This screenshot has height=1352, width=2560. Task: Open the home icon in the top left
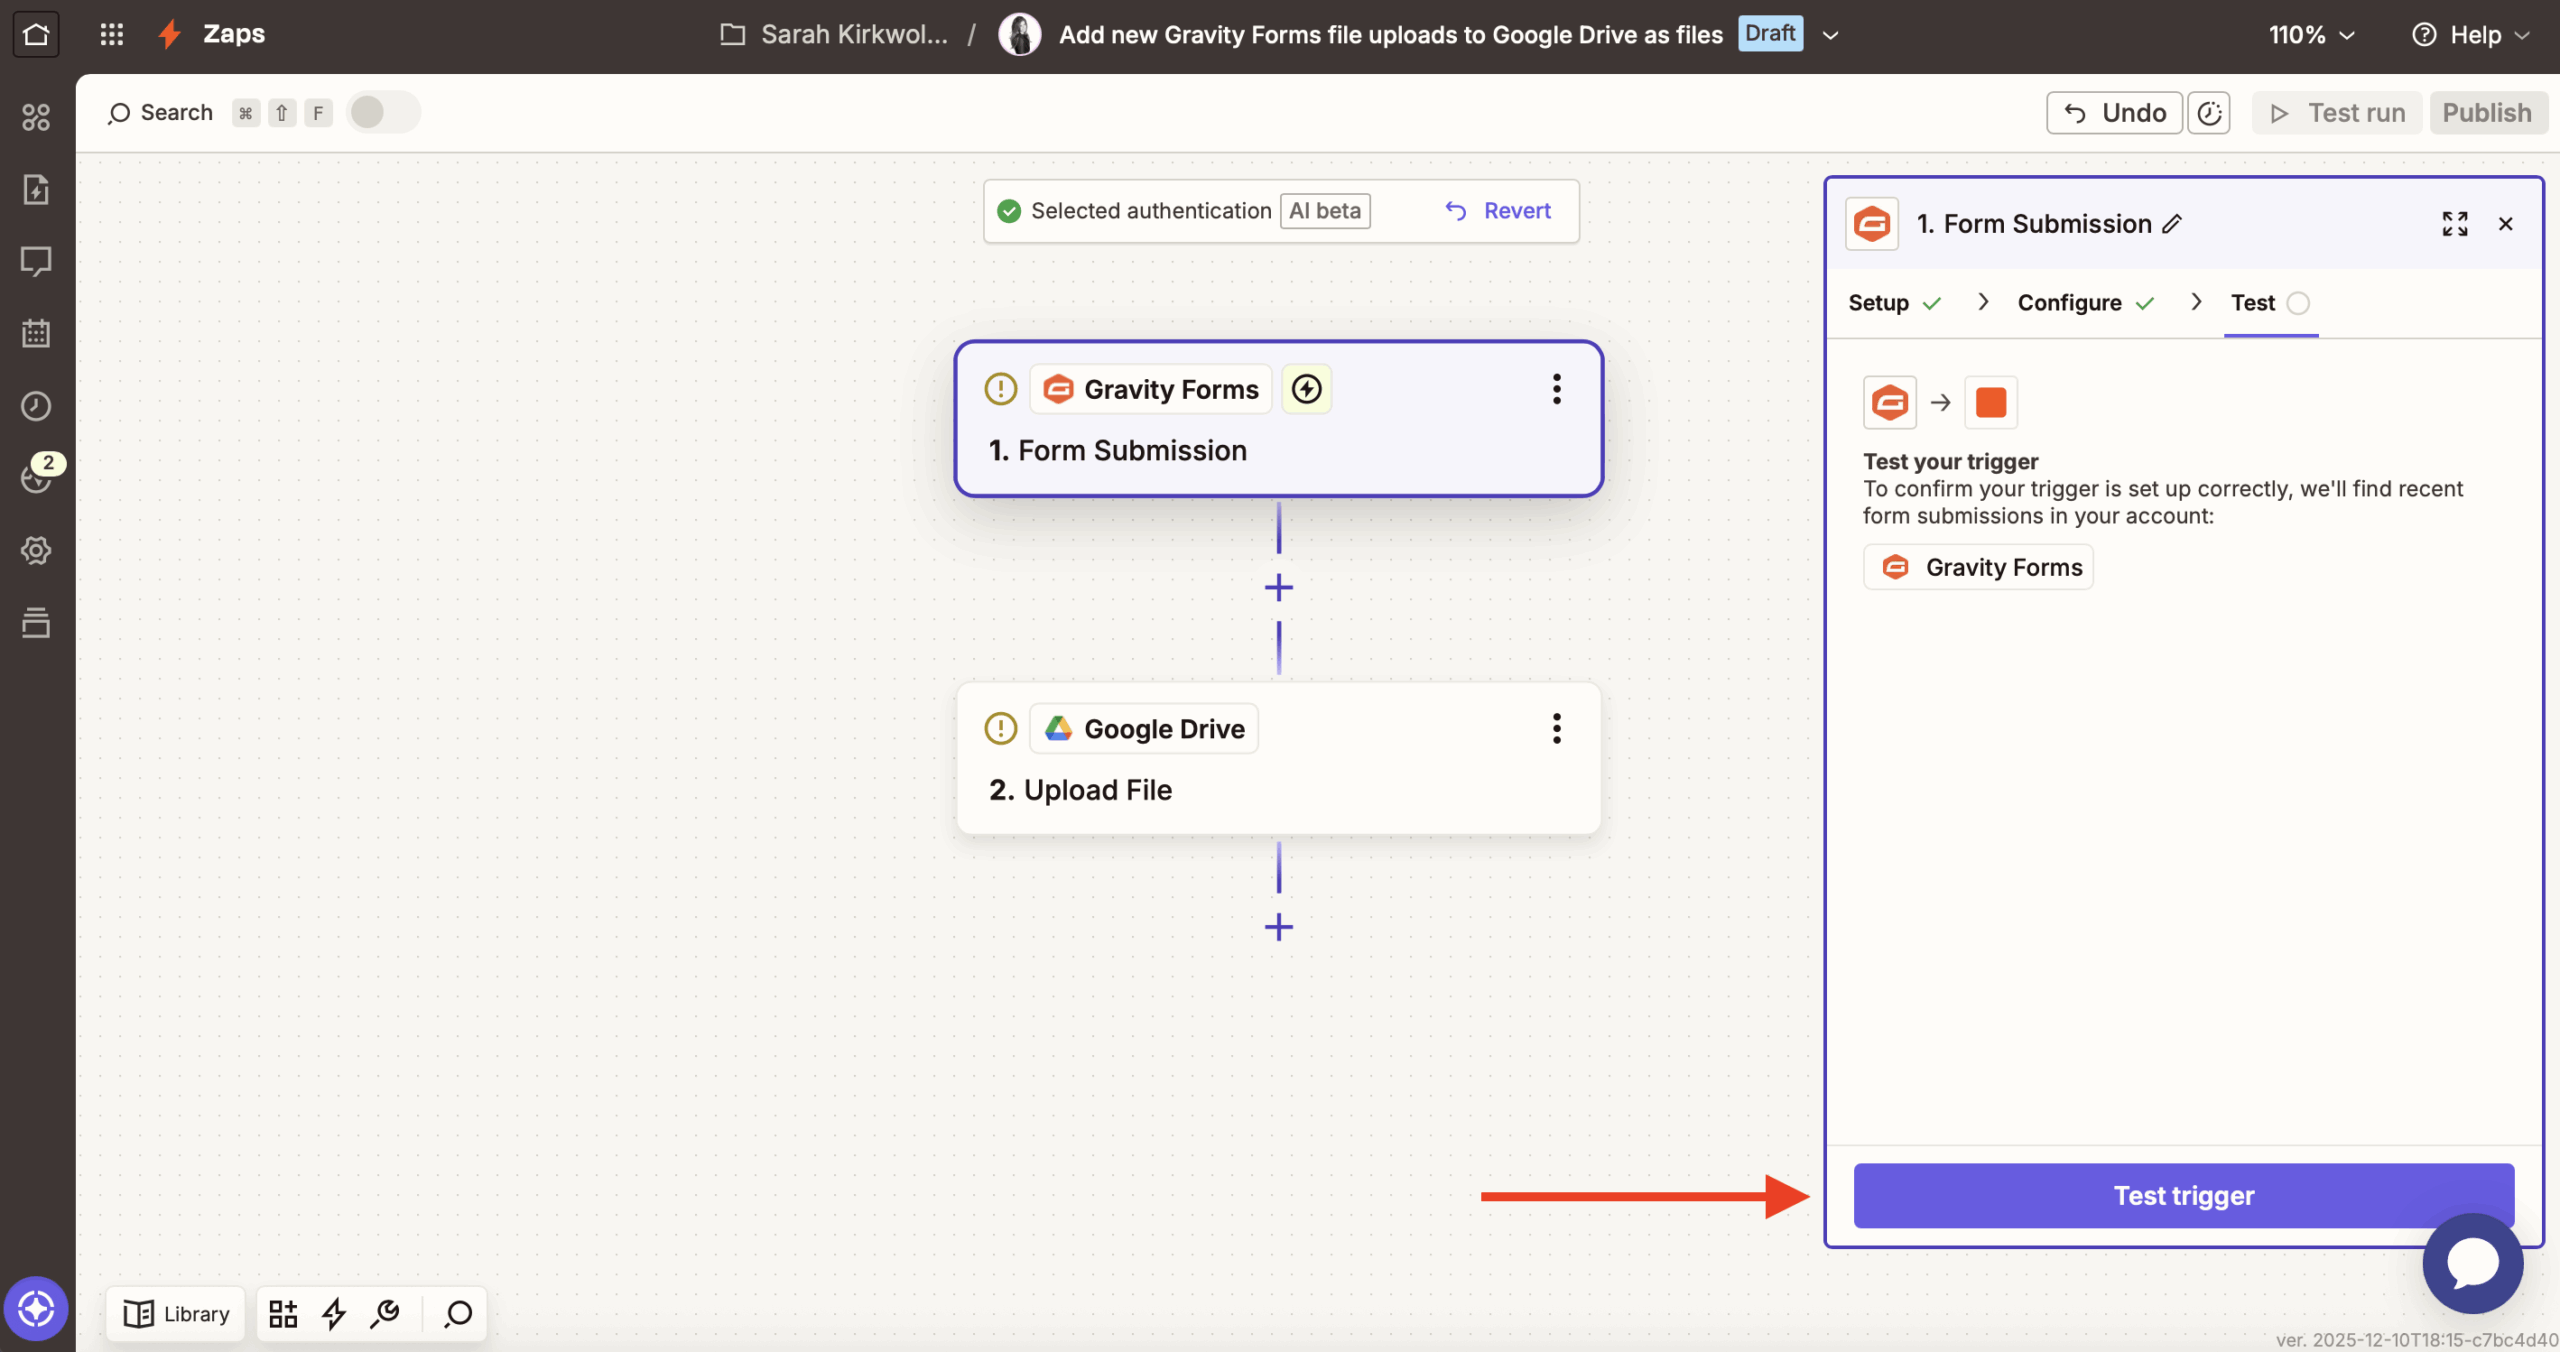(36, 33)
